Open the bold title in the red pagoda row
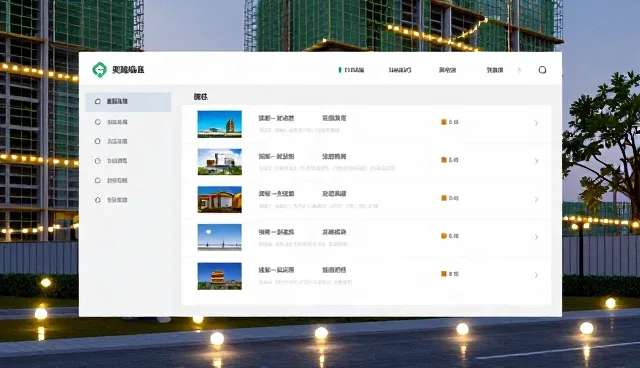 (276, 270)
